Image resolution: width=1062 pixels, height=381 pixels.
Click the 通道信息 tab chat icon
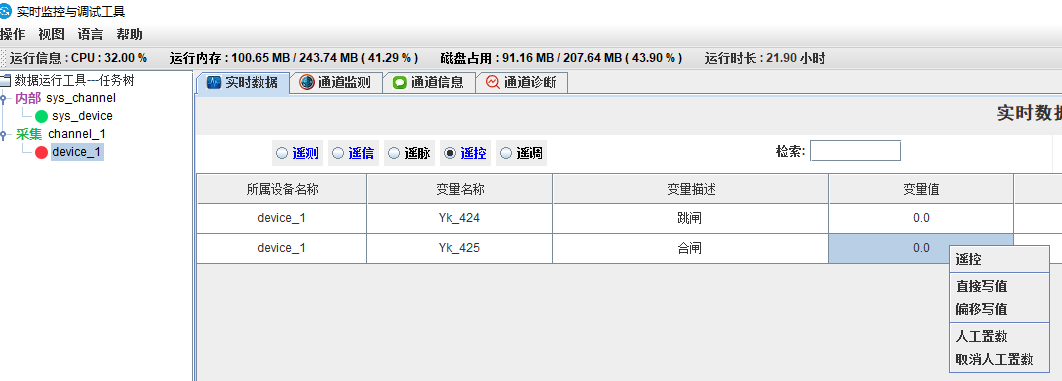pos(400,83)
